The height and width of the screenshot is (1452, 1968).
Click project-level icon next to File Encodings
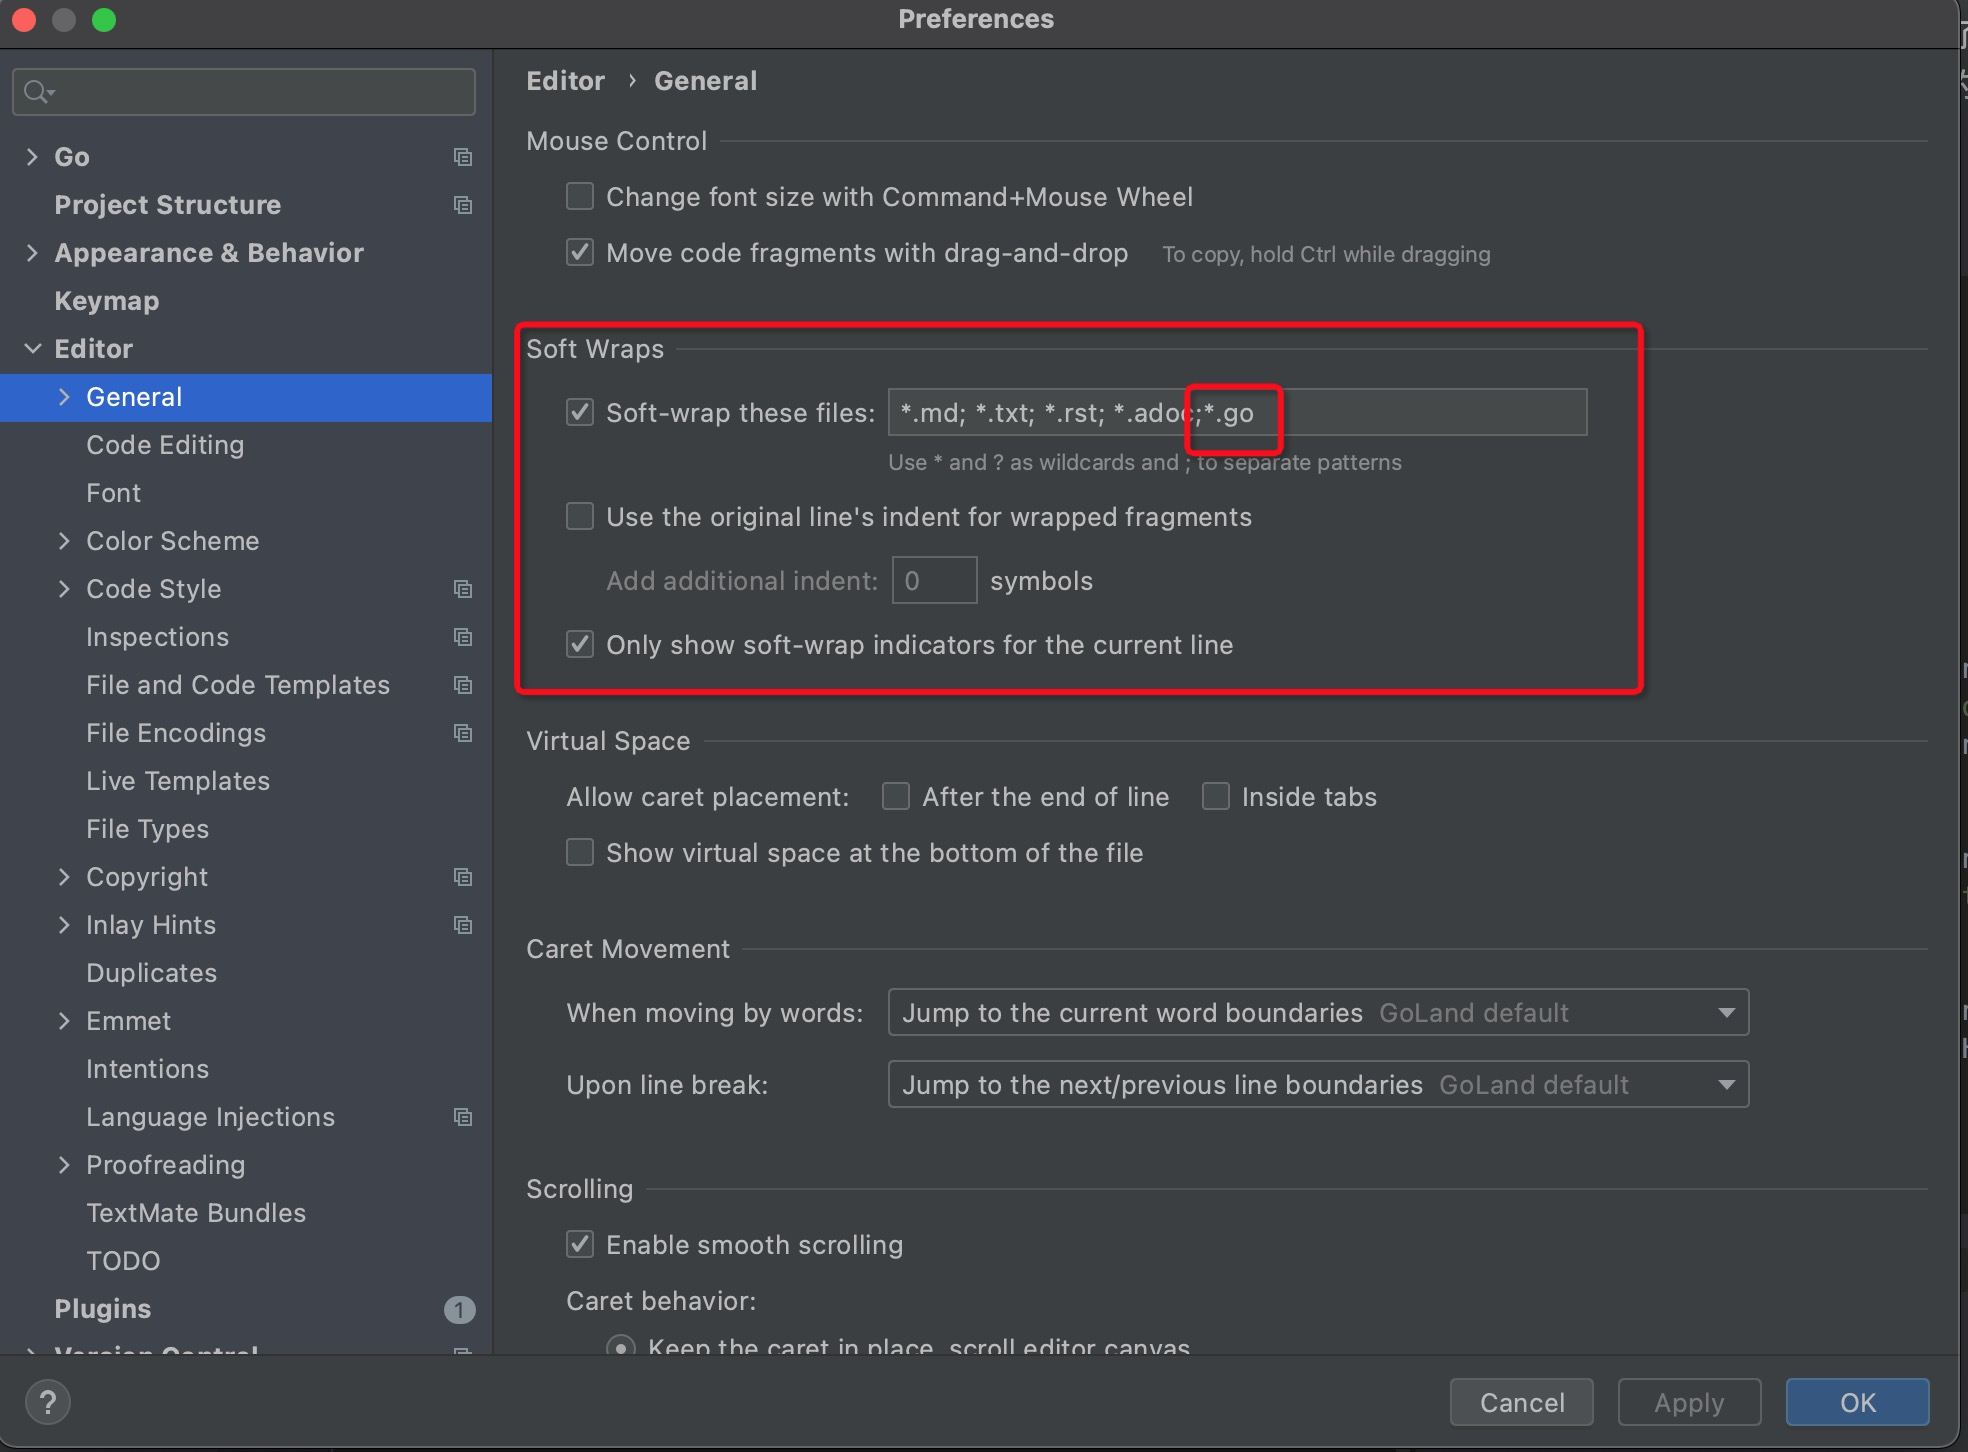pos(462,733)
